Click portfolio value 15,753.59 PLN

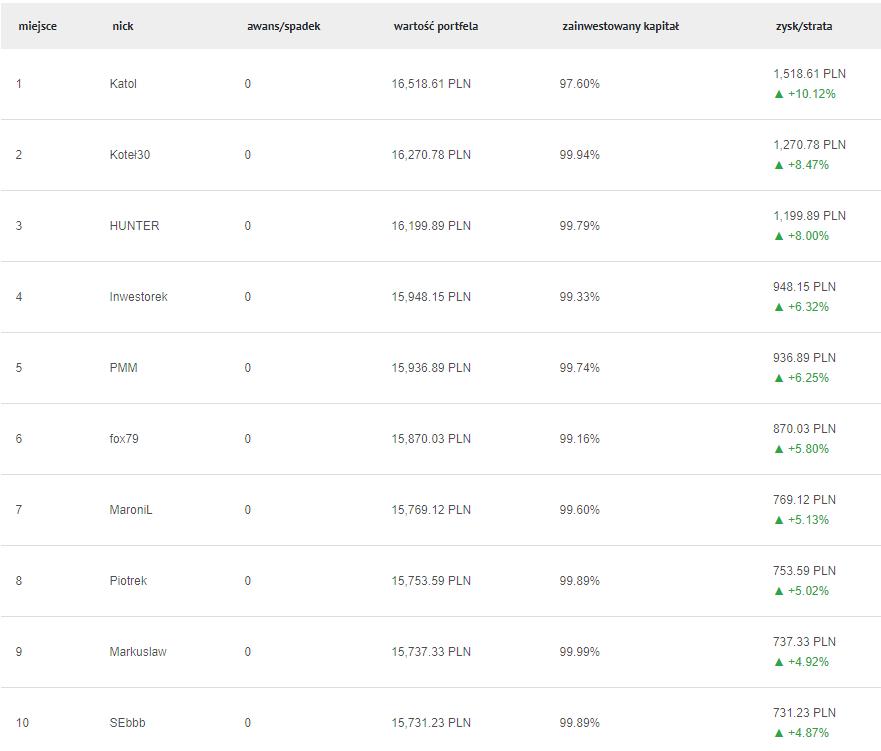pyautogui.click(x=431, y=581)
